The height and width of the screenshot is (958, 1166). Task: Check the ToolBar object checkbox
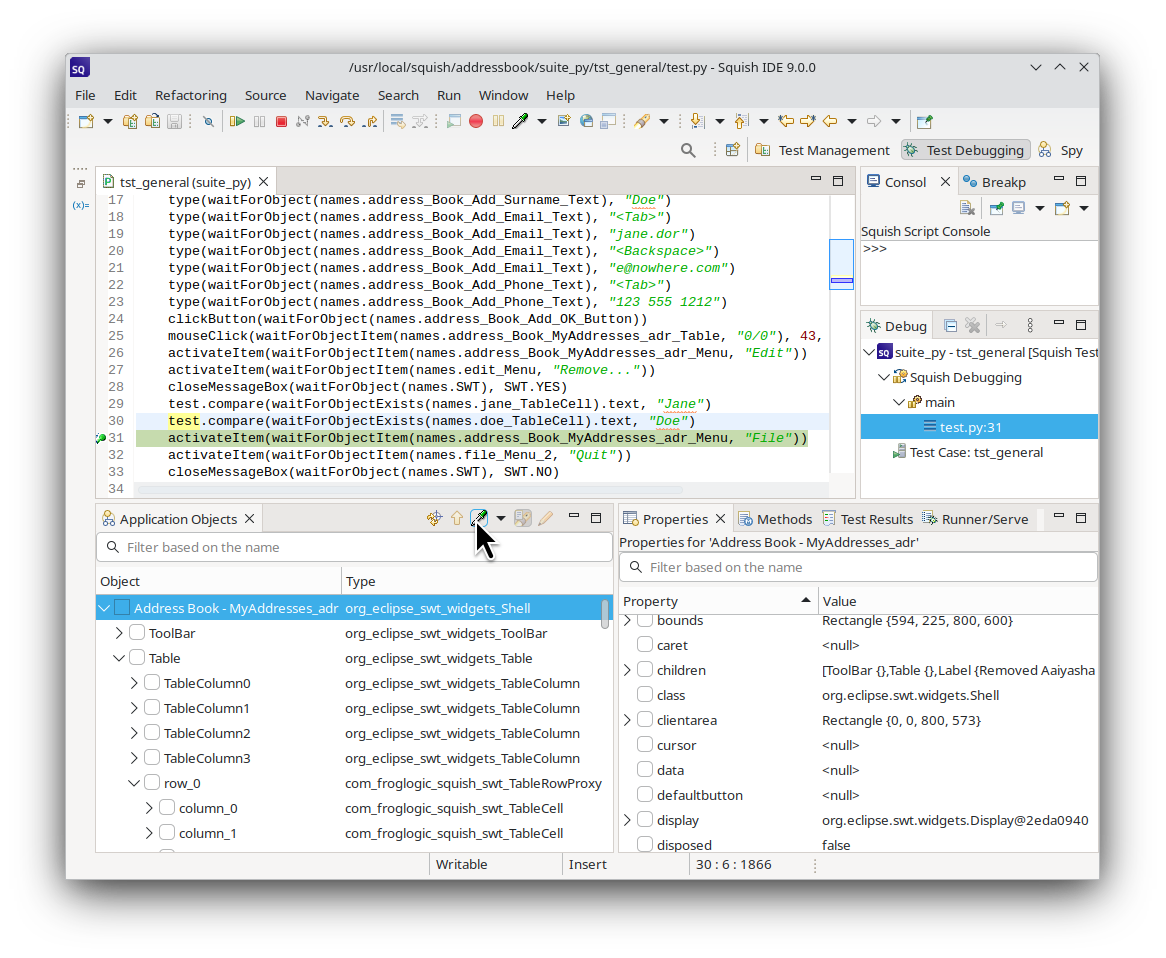(137, 633)
